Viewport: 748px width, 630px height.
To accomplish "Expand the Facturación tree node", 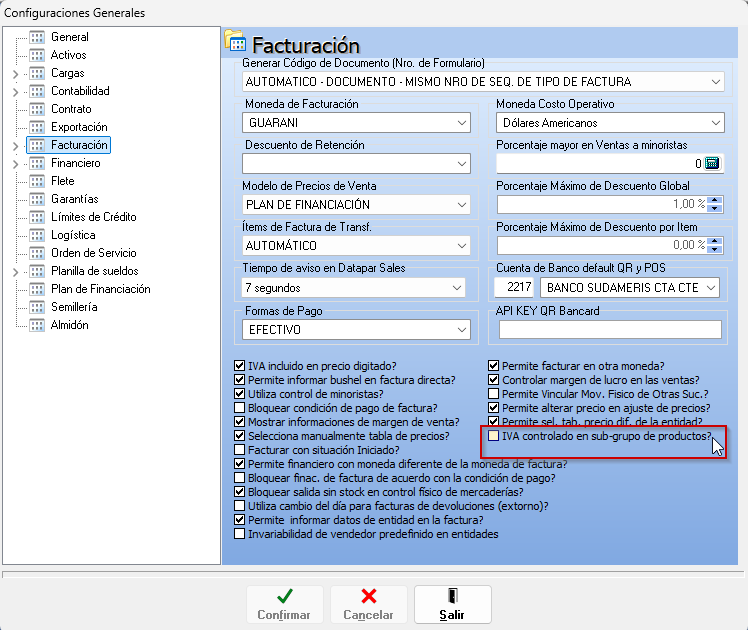I will coord(15,146).
